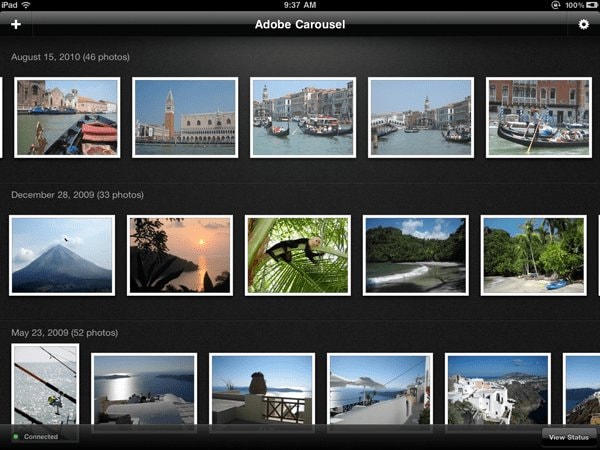Open the St. Mark's Campanile tower photo
The height and width of the screenshot is (450, 600).
coord(185,117)
